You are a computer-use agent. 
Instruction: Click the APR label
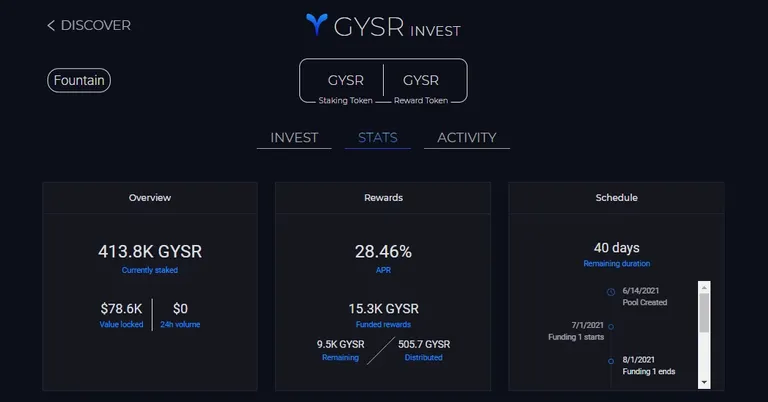pos(383,270)
